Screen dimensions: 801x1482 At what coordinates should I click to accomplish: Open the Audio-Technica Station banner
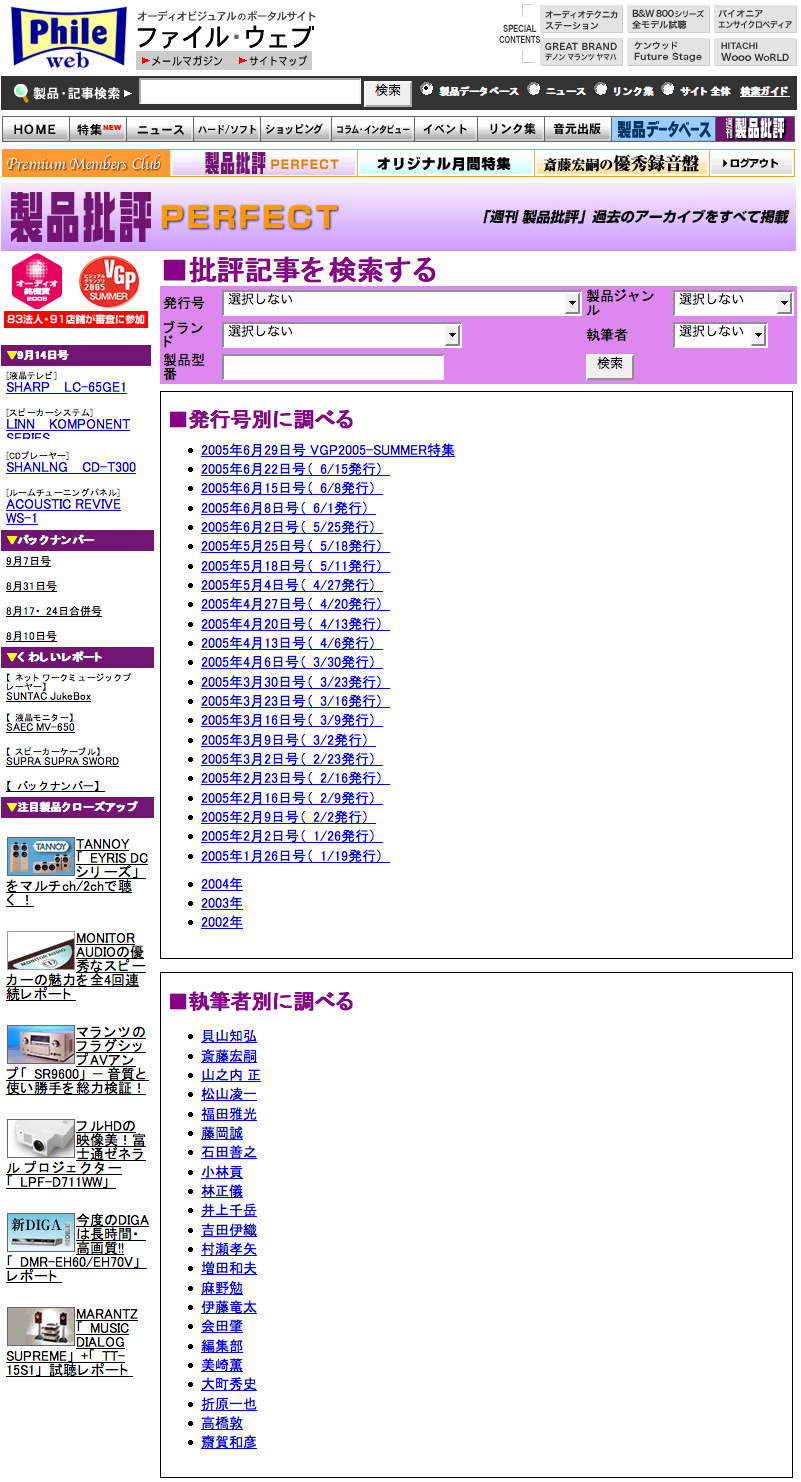(582, 20)
